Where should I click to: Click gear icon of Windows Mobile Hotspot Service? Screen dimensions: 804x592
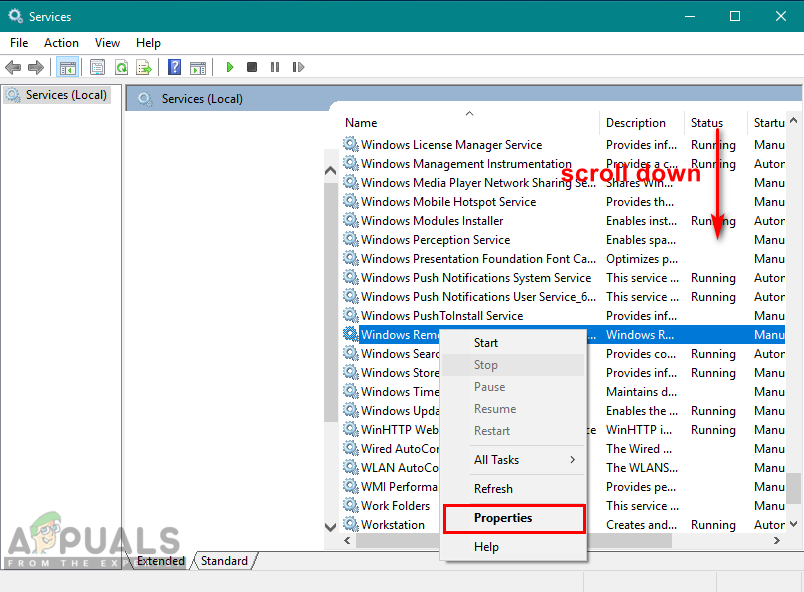click(351, 201)
